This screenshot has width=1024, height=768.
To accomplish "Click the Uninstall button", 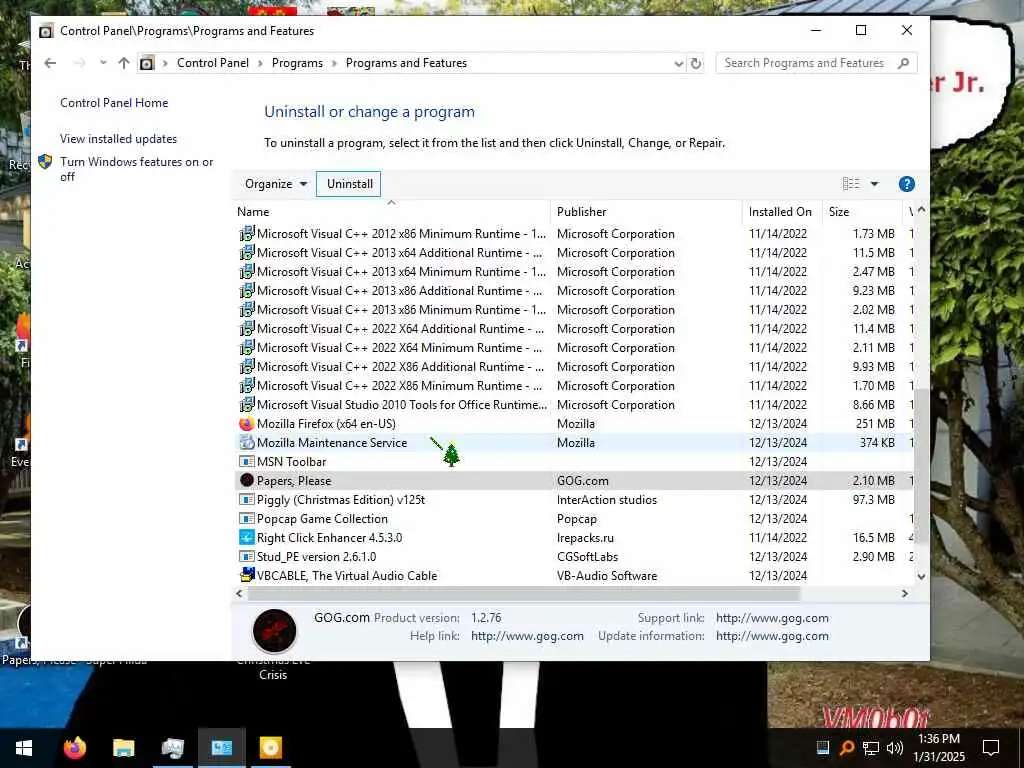I will pos(349,184).
